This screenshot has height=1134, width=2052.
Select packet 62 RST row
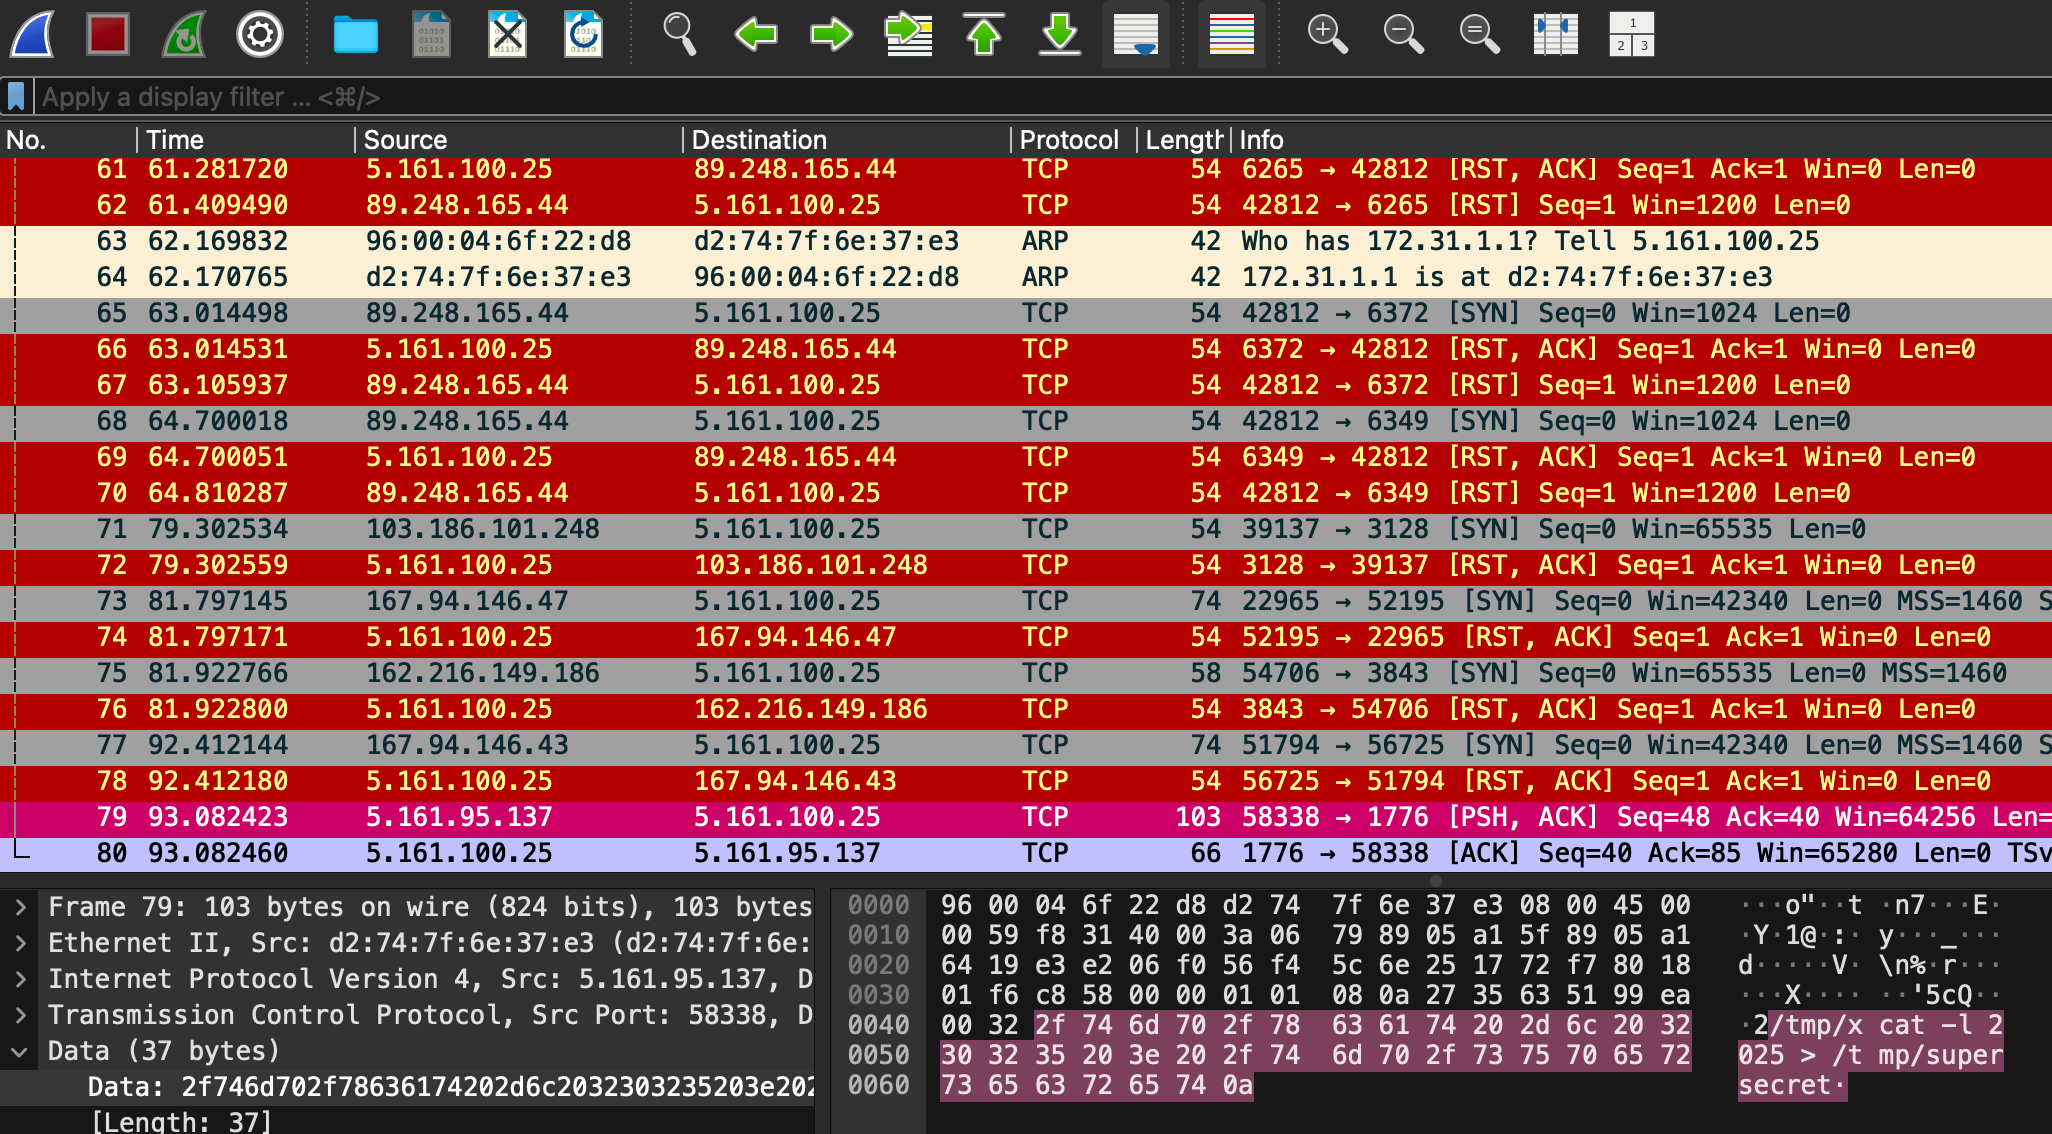point(1026,205)
